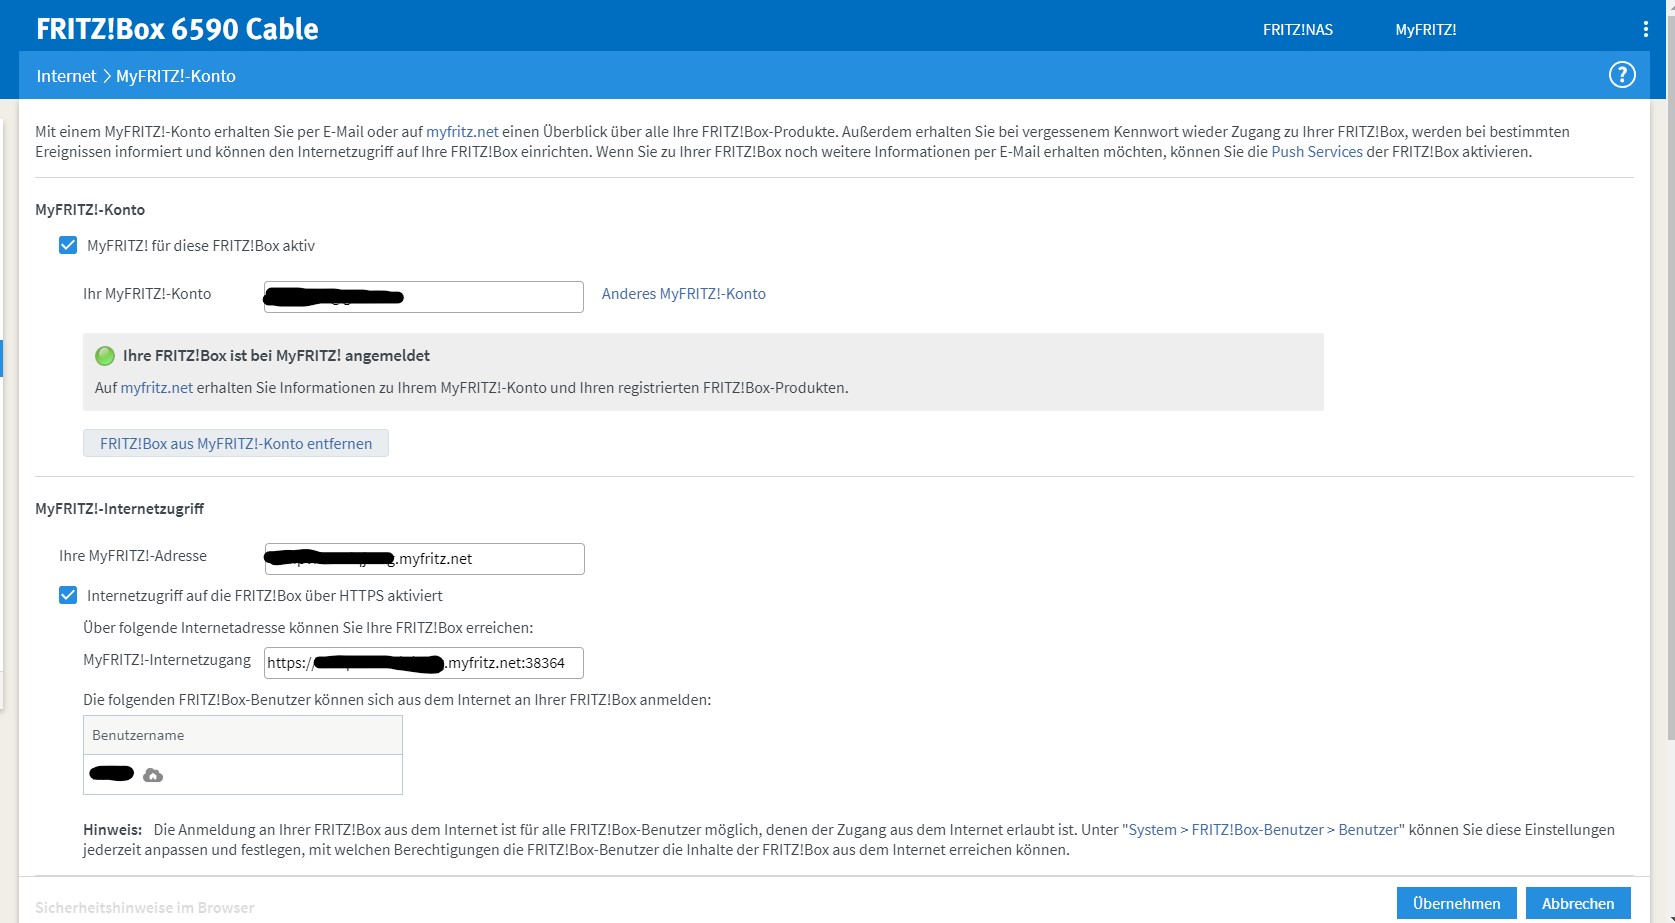
Task: Open myfritz.net link in intro text
Action: (x=462, y=132)
